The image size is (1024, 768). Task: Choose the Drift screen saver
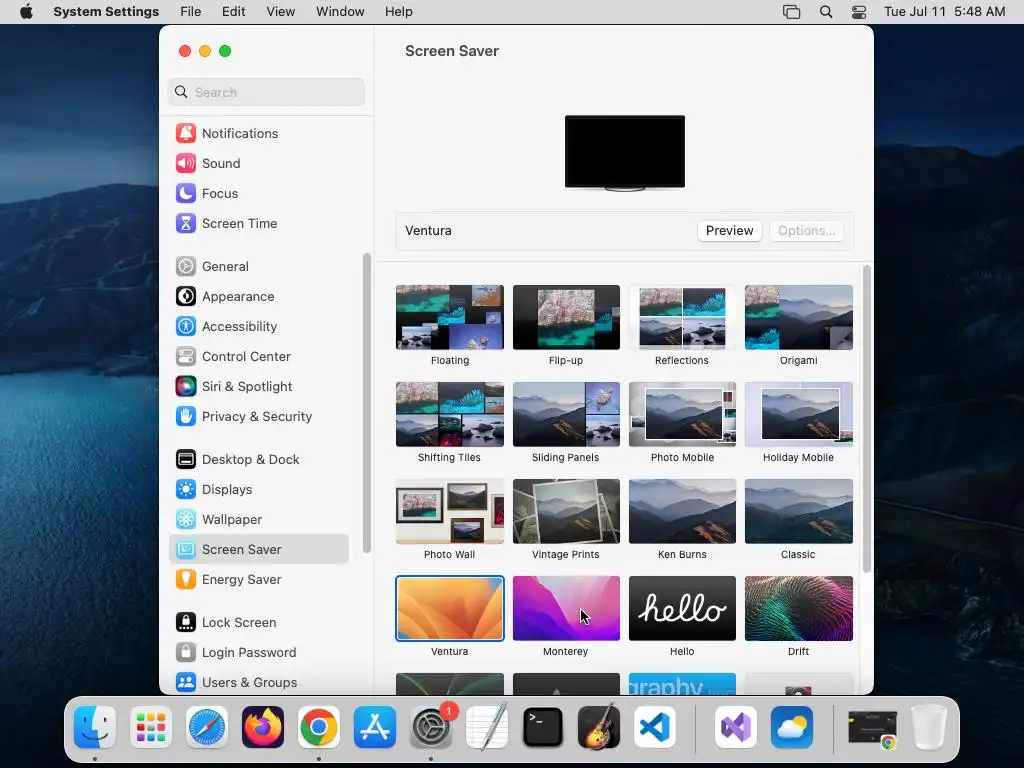pyautogui.click(x=799, y=609)
